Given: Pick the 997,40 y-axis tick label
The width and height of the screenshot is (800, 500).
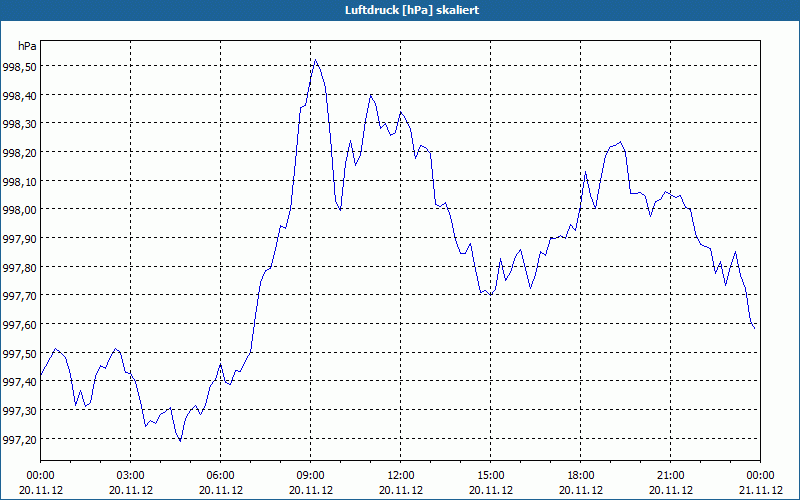Looking at the screenshot, I should (18, 382).
